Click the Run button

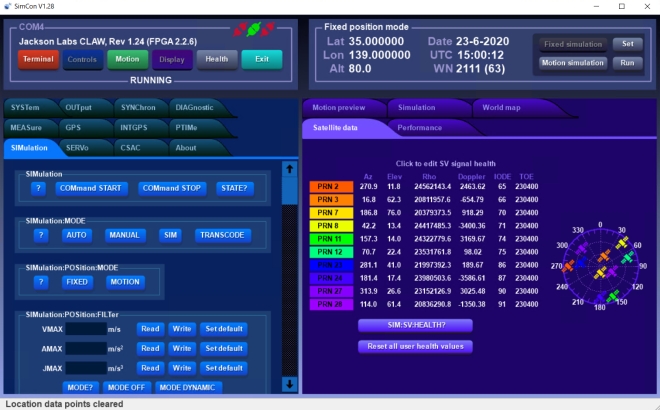(x=627, y=63)
